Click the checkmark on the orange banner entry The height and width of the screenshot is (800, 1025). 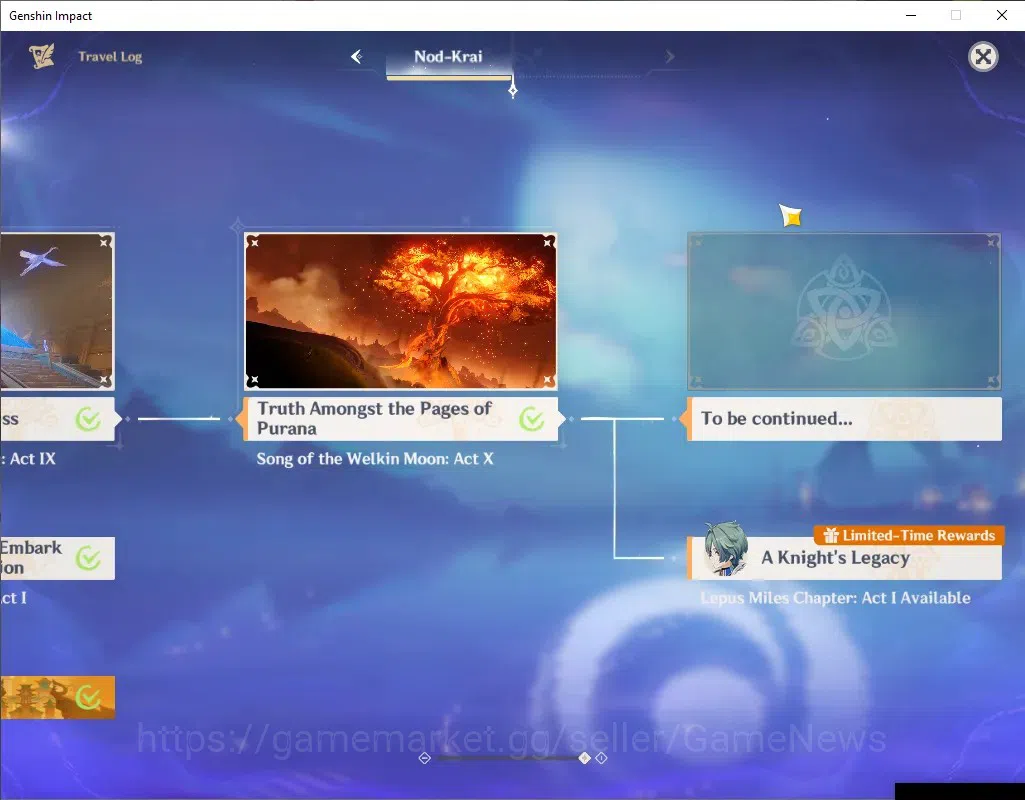pyautogui.click(x=88, y=697)
